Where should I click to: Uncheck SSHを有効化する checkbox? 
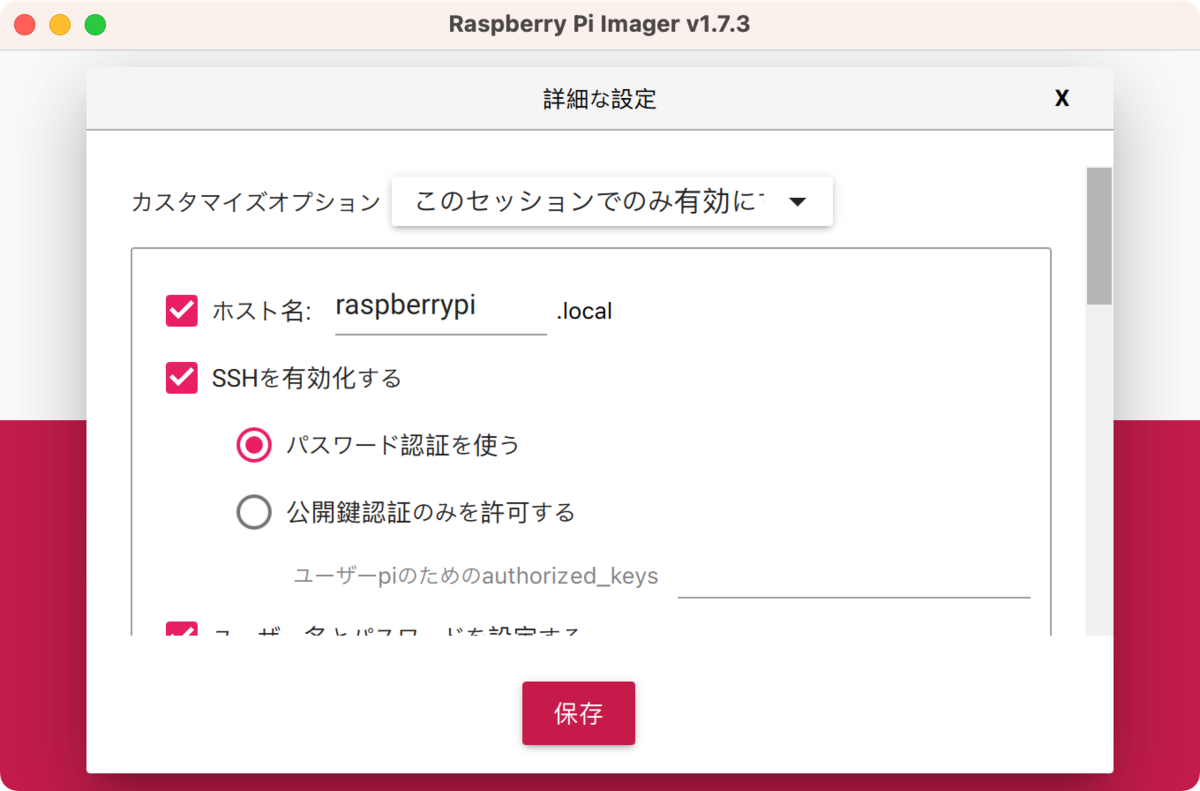click(182, 378)
